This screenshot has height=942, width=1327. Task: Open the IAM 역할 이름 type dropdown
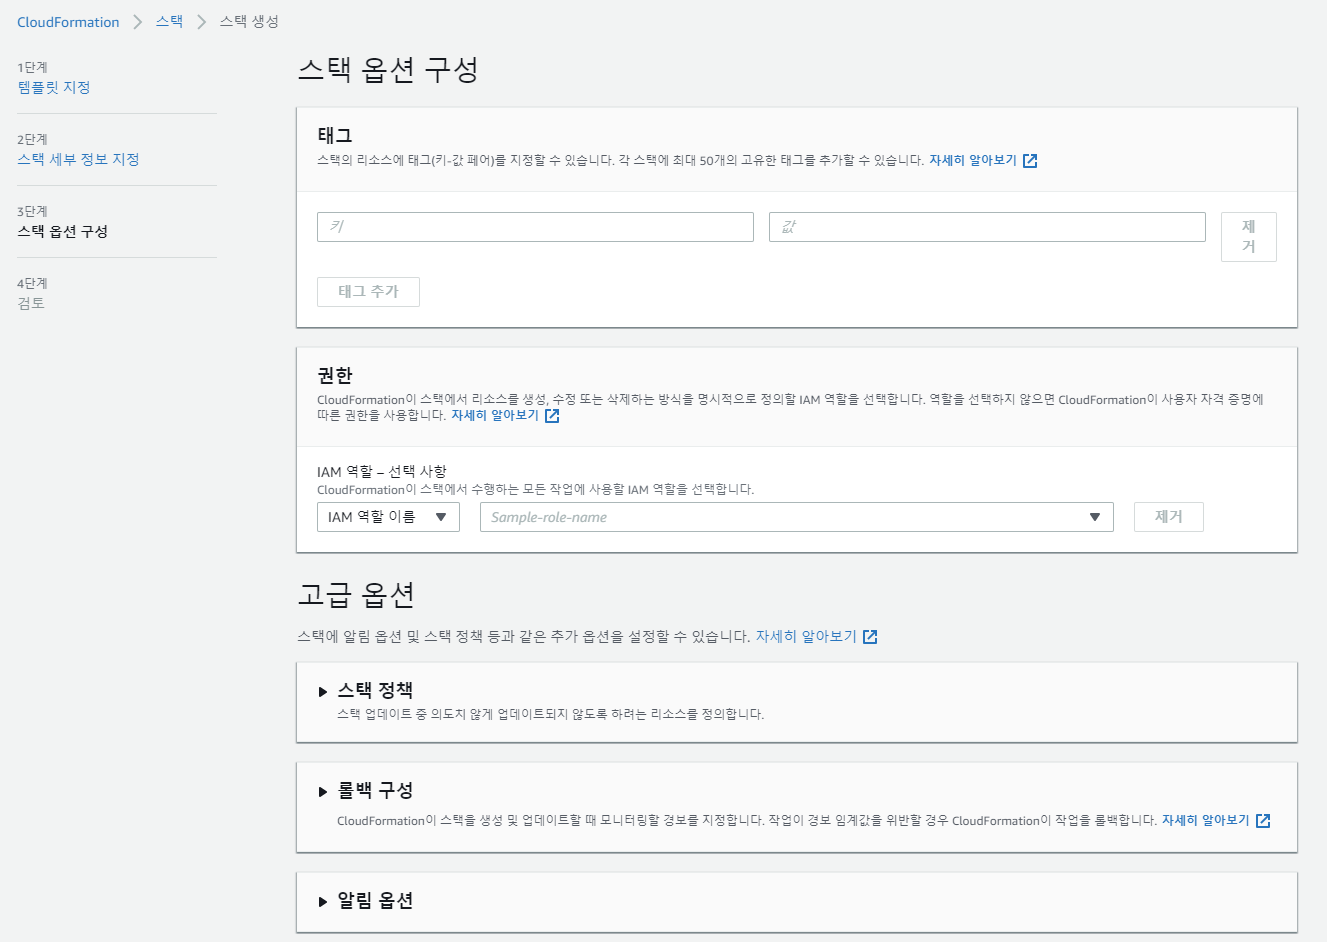[388, 517]
